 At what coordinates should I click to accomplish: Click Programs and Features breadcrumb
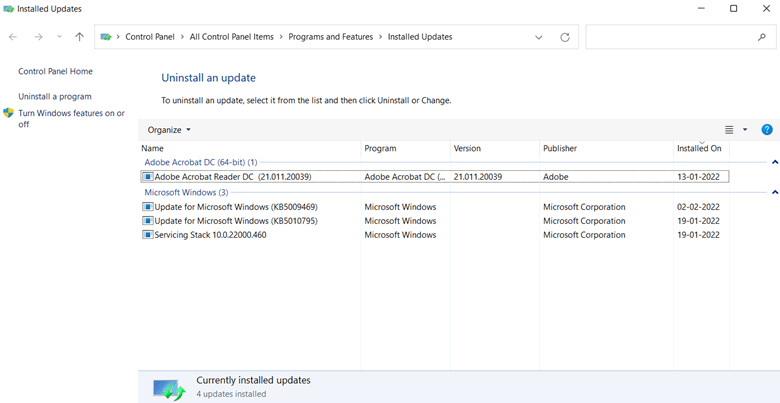pyautogui.click(x=331, y=37)
